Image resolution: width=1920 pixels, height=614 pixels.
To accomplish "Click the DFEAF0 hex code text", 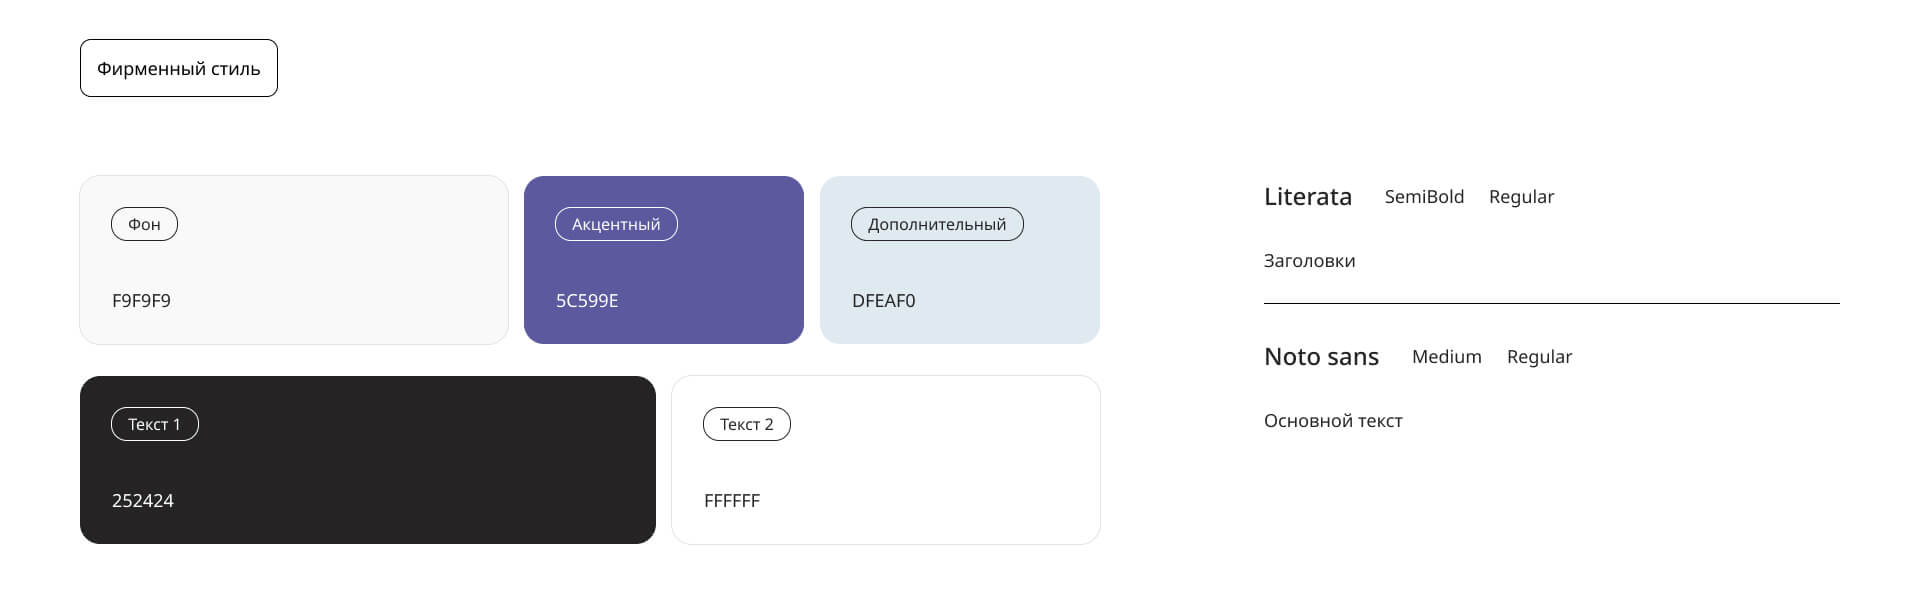I will pos(883,301).
